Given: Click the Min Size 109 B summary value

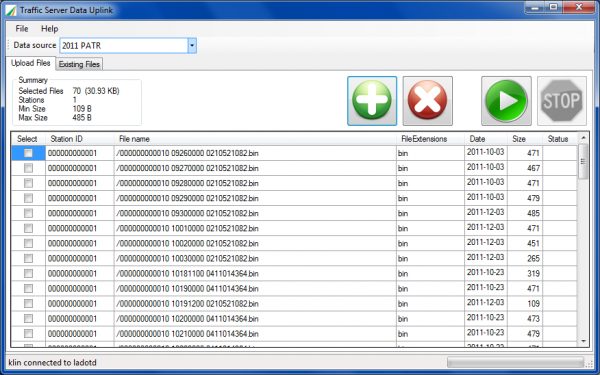Looking at the screenshot, I should 82,109.
